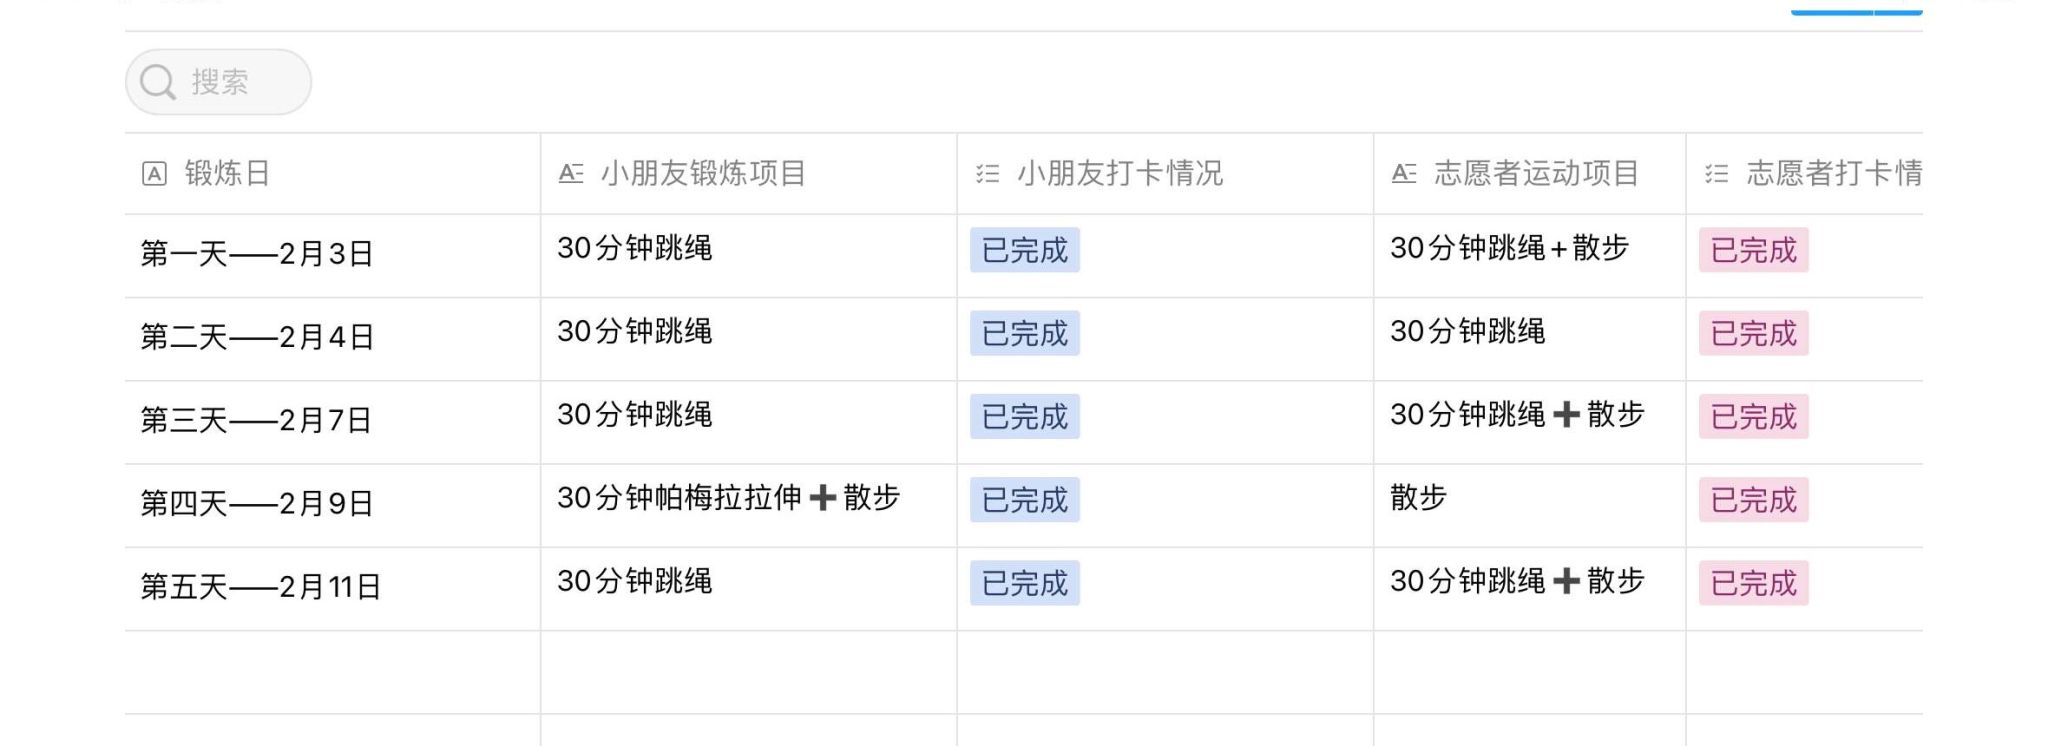The image size is (2048, 746).
Task: Select the 志愿者运动项目 column header label
Action: (1536, 174)
